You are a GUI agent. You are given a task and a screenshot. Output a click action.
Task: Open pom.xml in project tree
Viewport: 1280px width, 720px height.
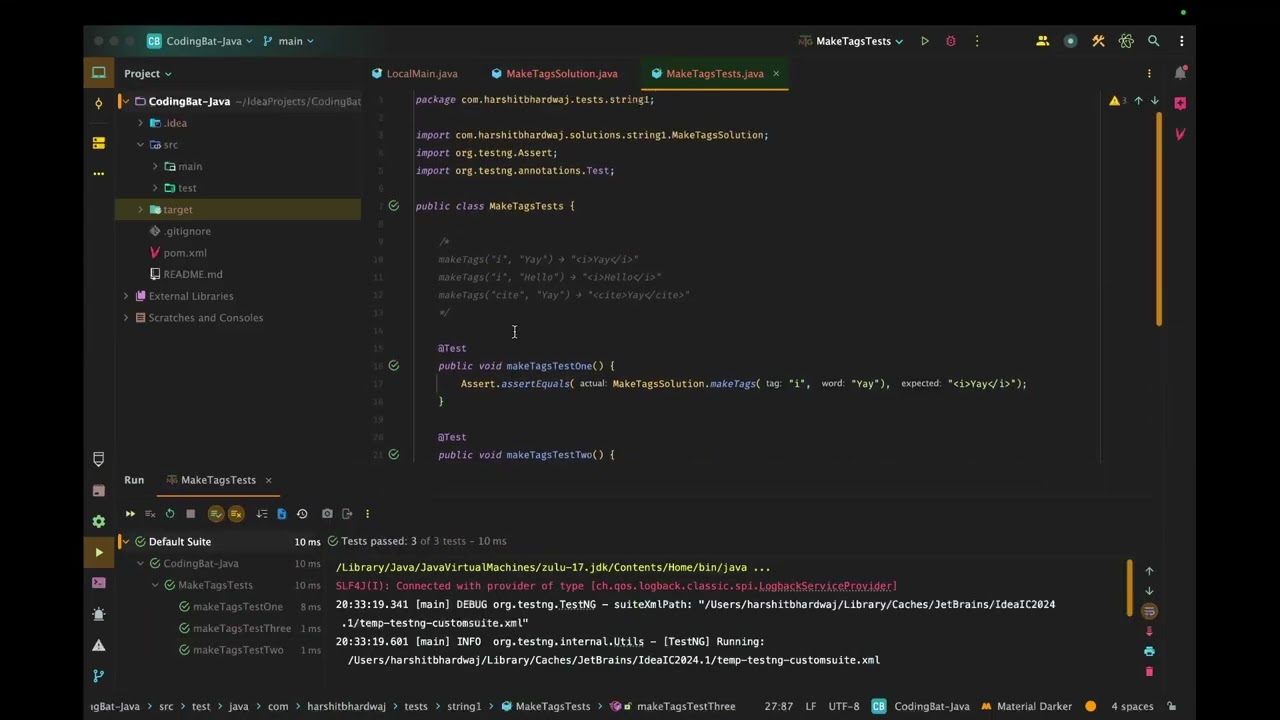point(185,253)
